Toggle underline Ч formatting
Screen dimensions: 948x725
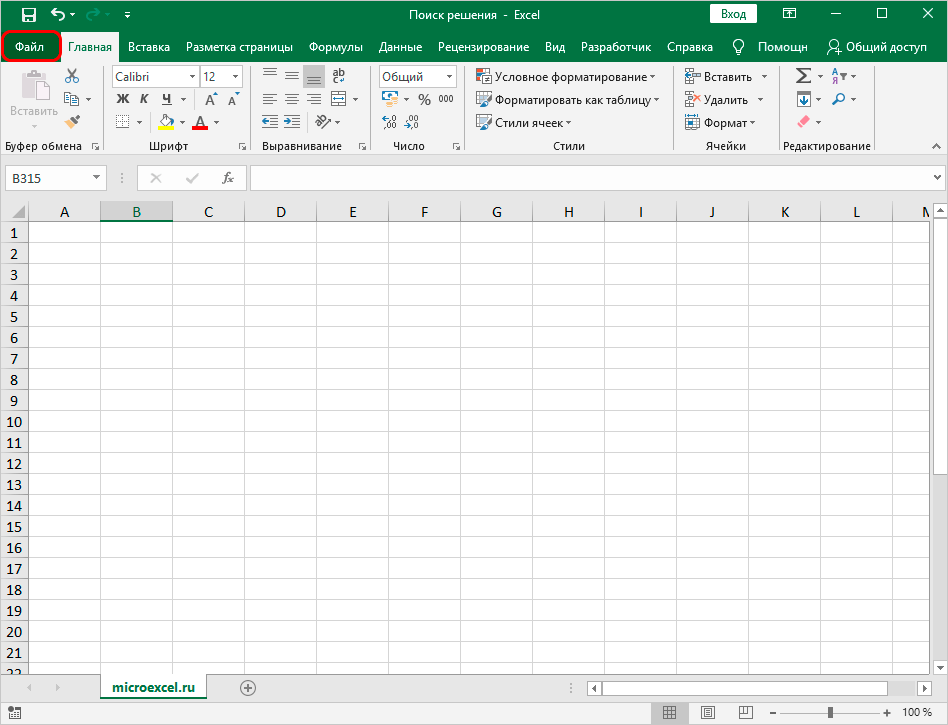point(166,99)
